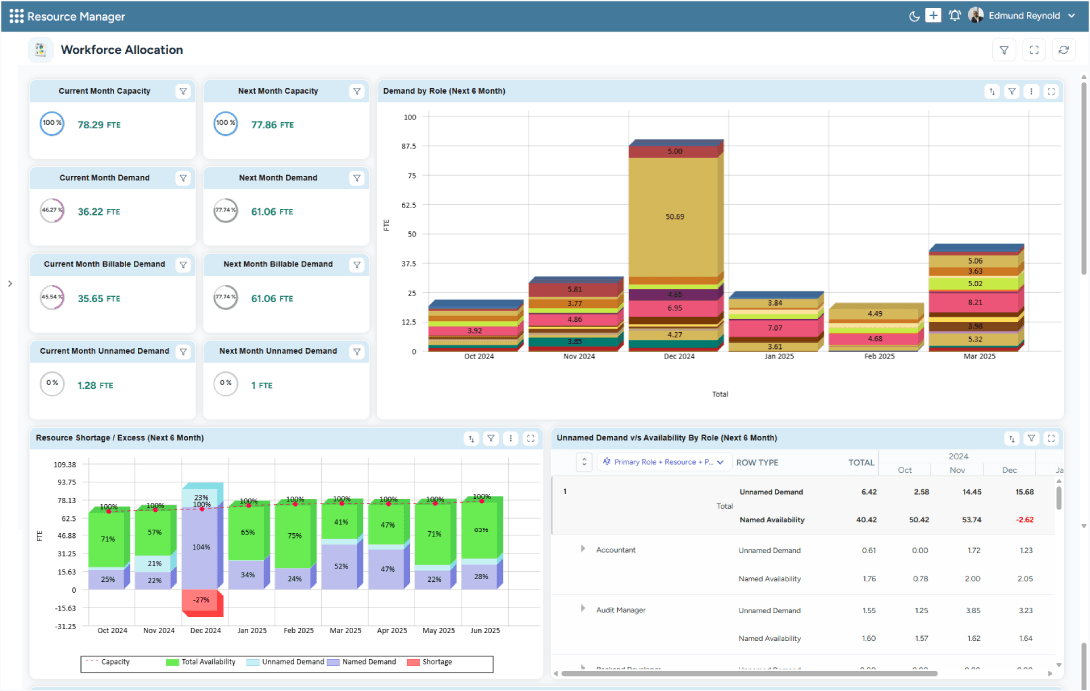Expand Unnamed Demand v/s Availability fullscreen
Image resolution: width=1090 pixels, height=691 pixels.
(1051, 438)
